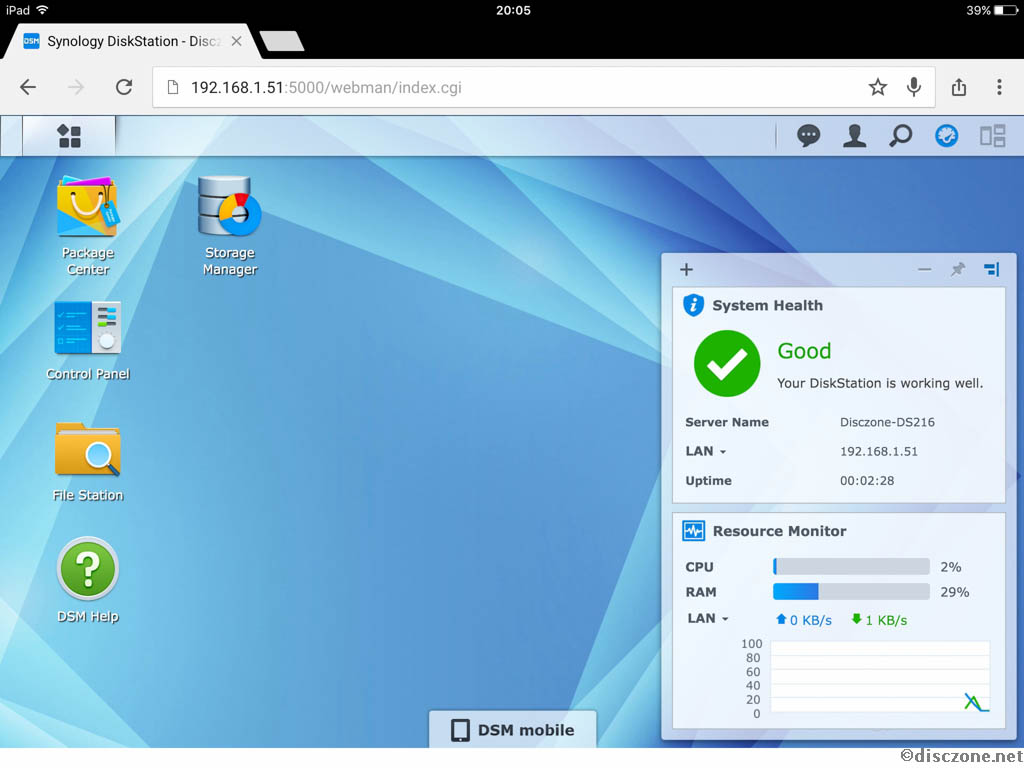
Task: Click the network usage graph
Action: click(880, 677)
